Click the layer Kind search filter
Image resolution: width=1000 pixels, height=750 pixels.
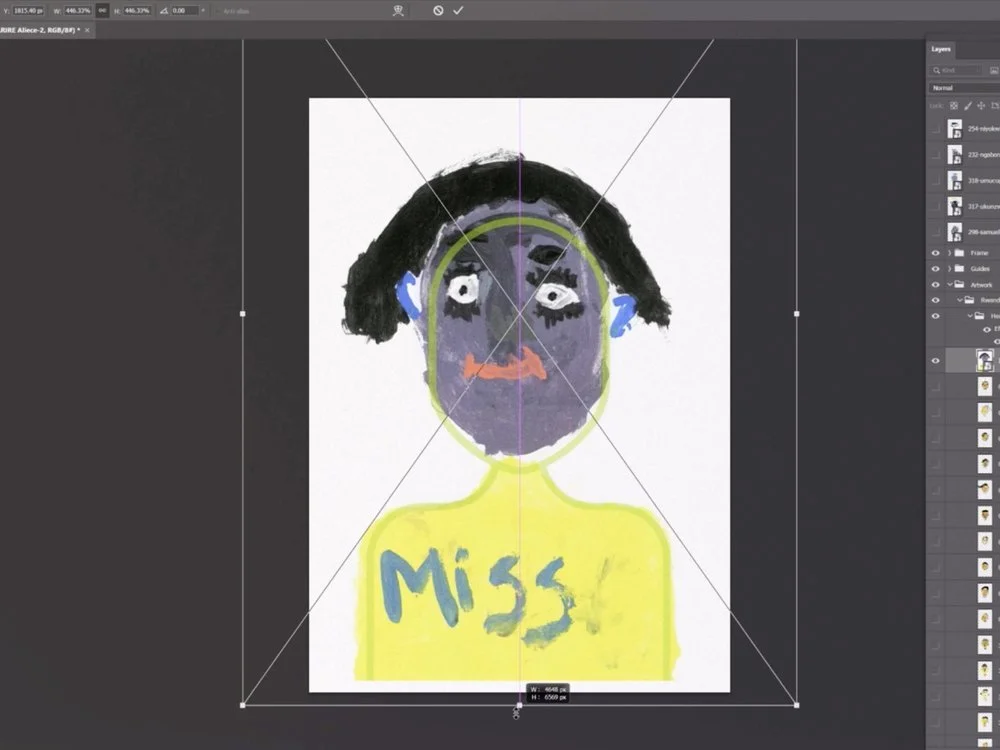coord(957,70)
